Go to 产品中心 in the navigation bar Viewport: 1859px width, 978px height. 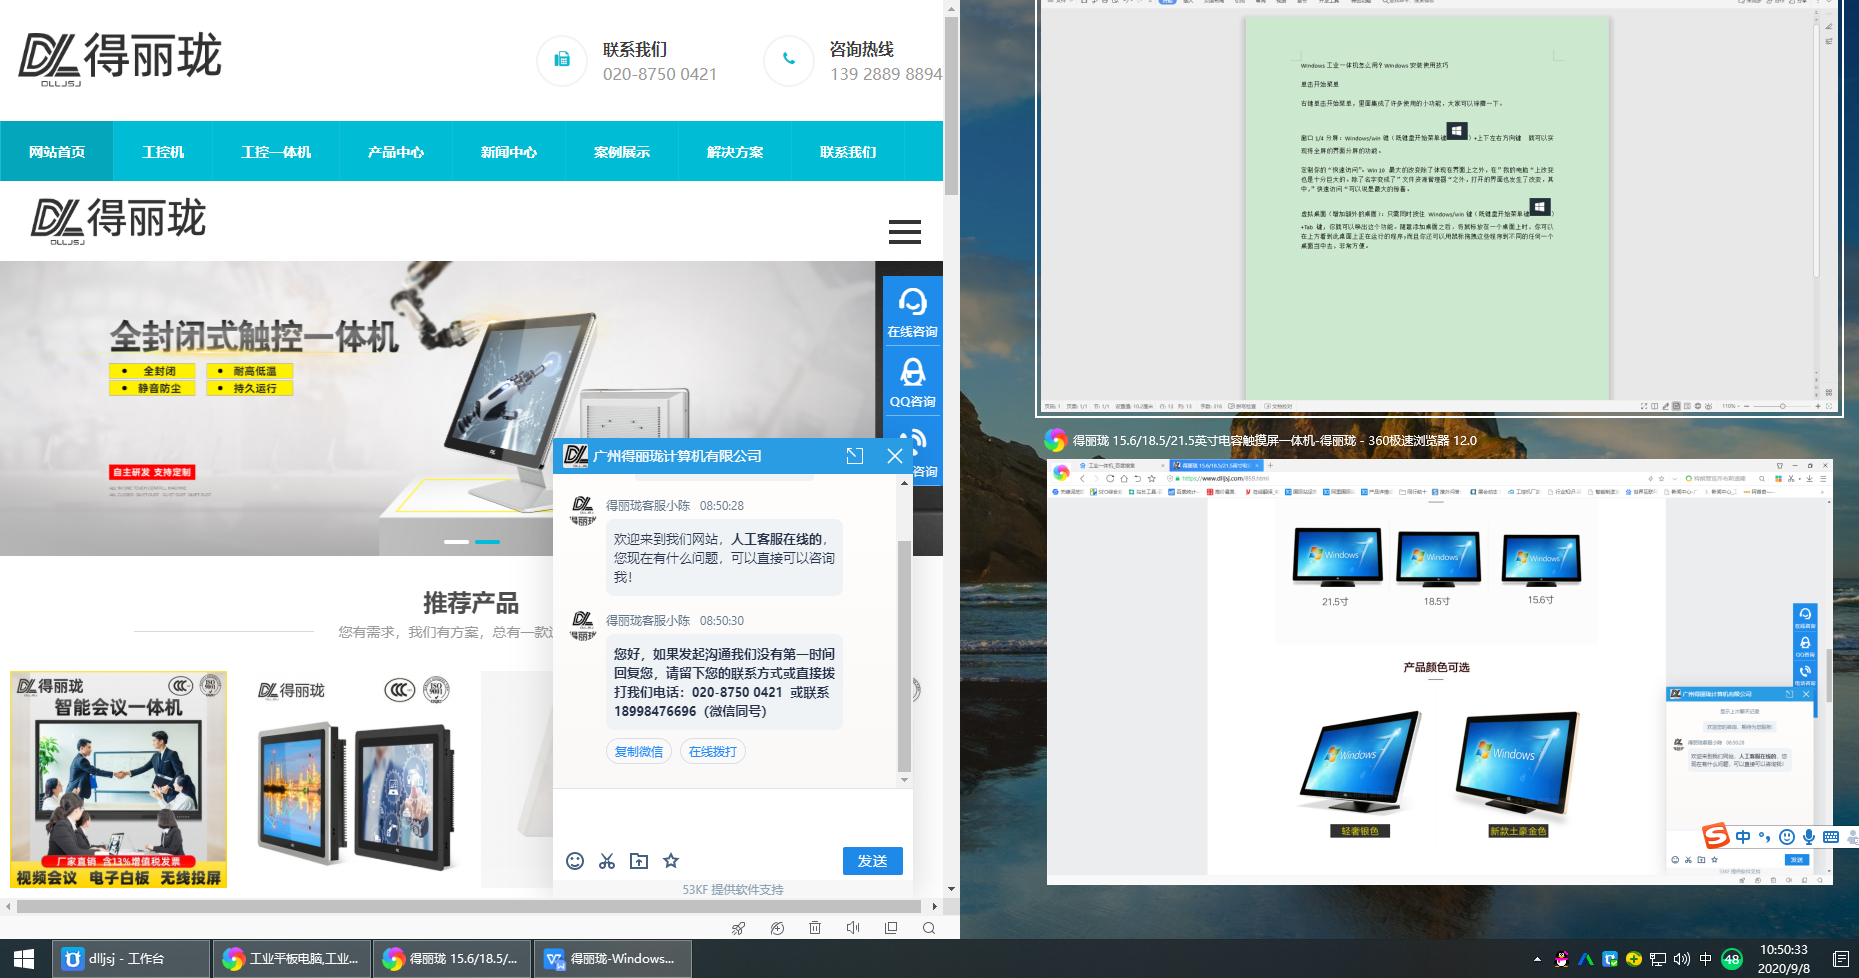[x=395, y=152]
